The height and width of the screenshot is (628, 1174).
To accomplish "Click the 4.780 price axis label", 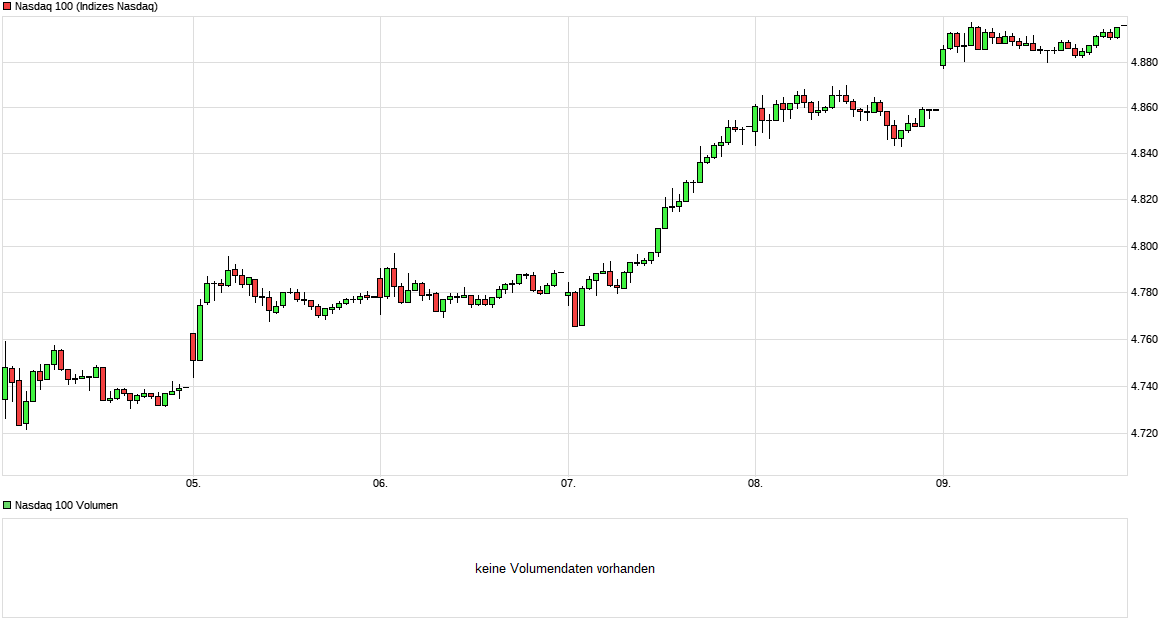I will coord(1144,293).
